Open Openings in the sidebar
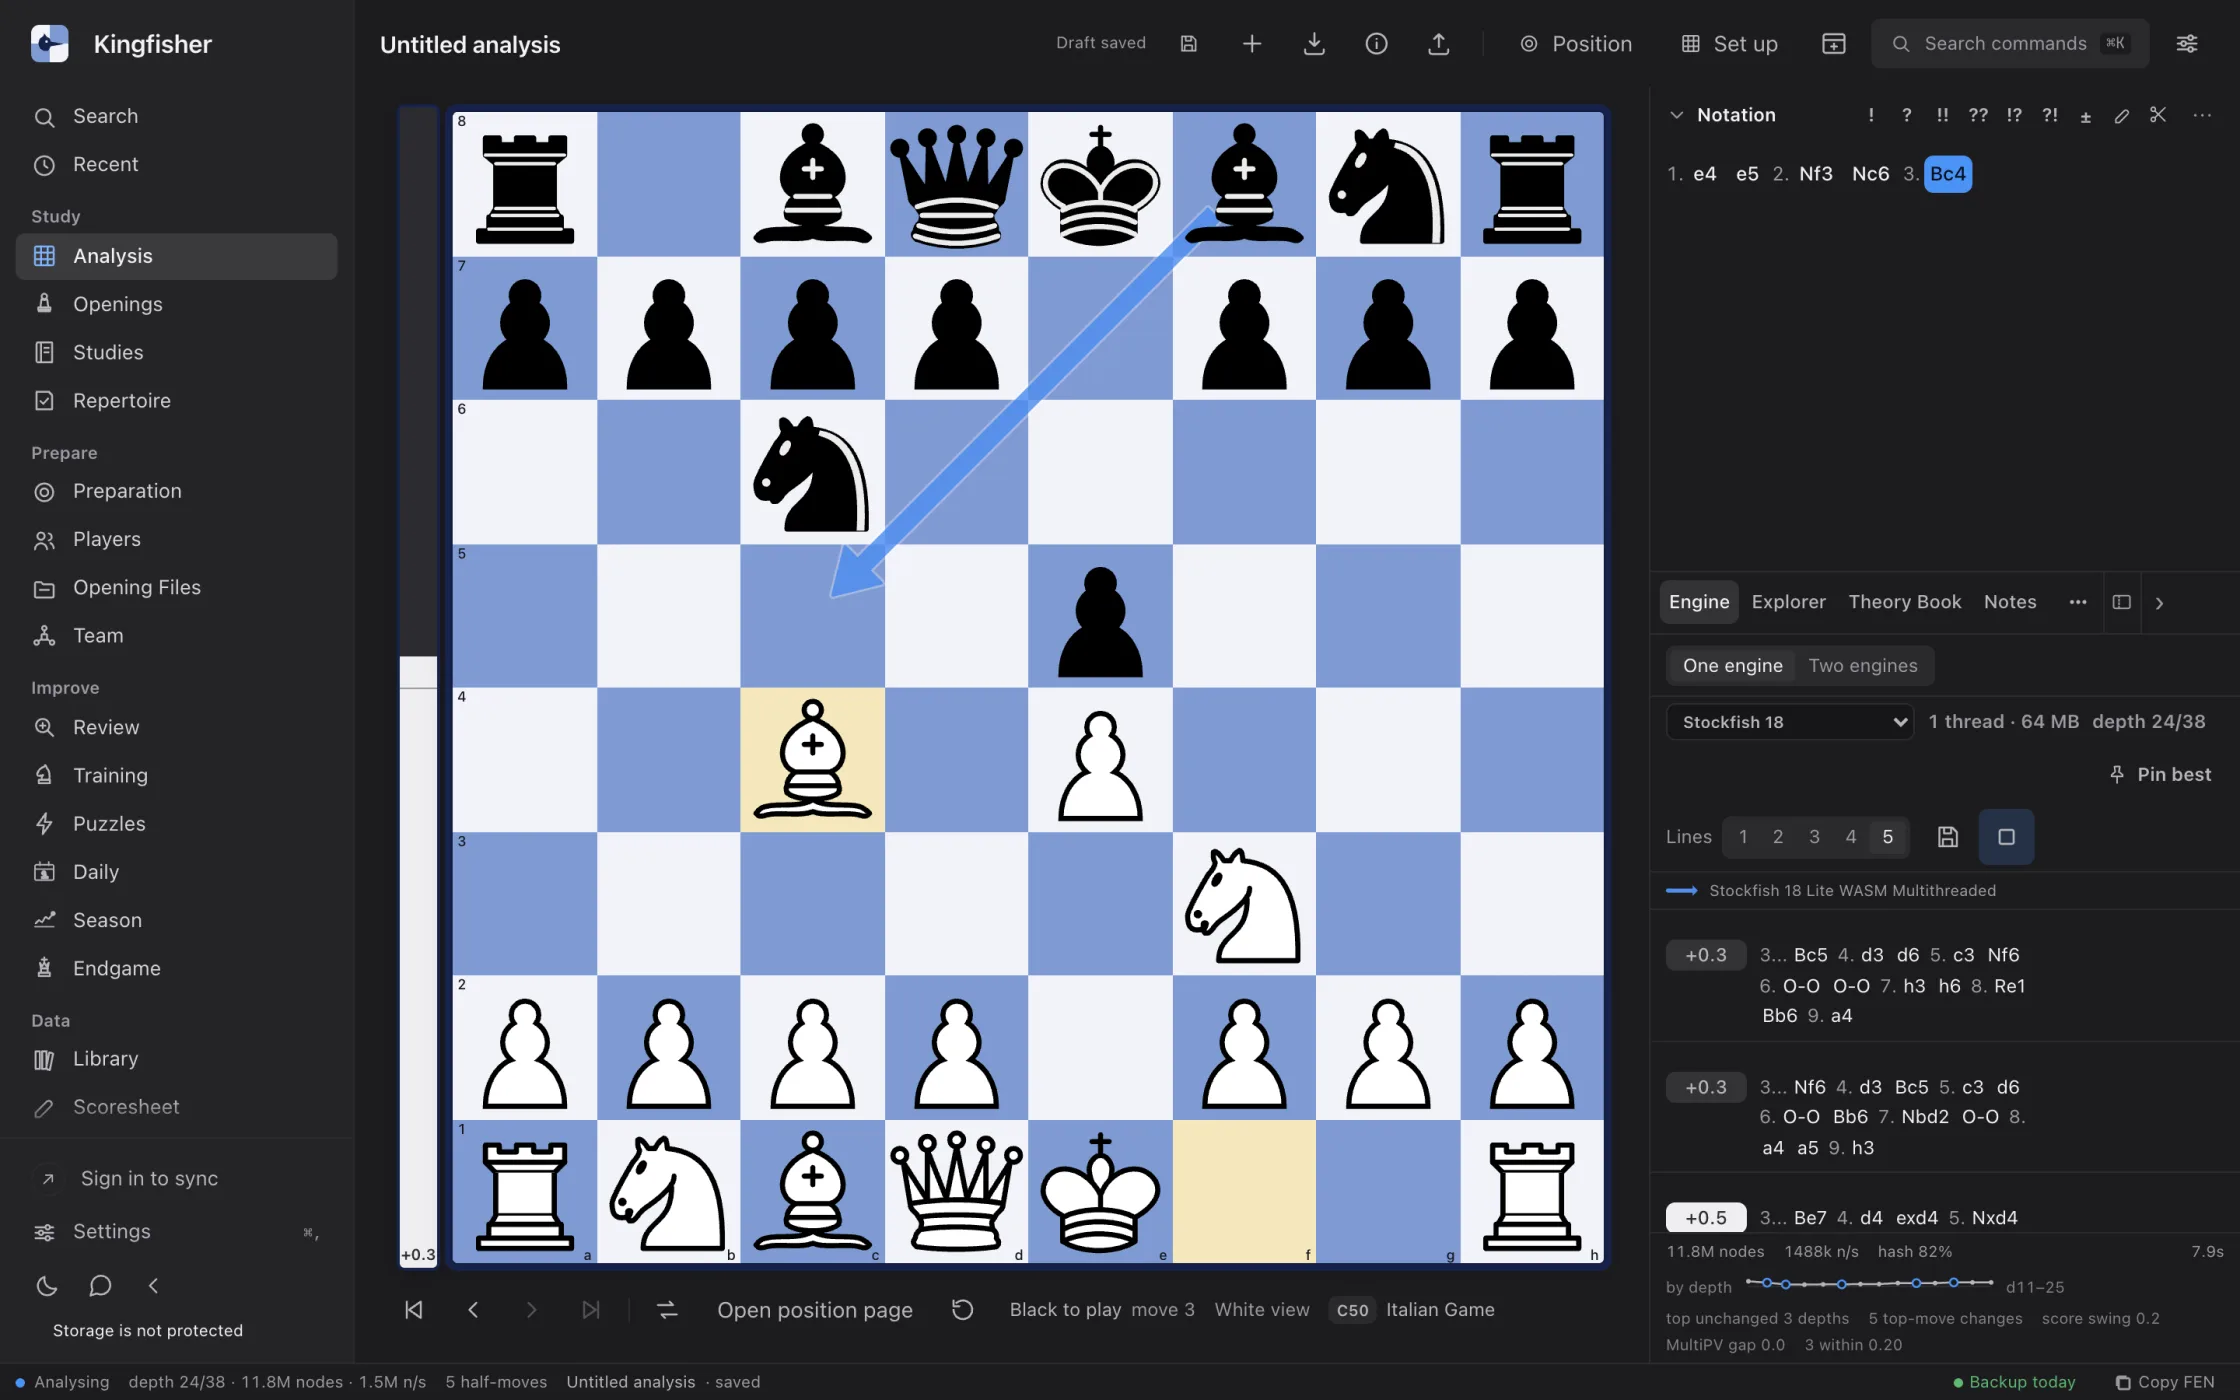Viewport: 2240px width, 1400px height. tap(177, 304)
